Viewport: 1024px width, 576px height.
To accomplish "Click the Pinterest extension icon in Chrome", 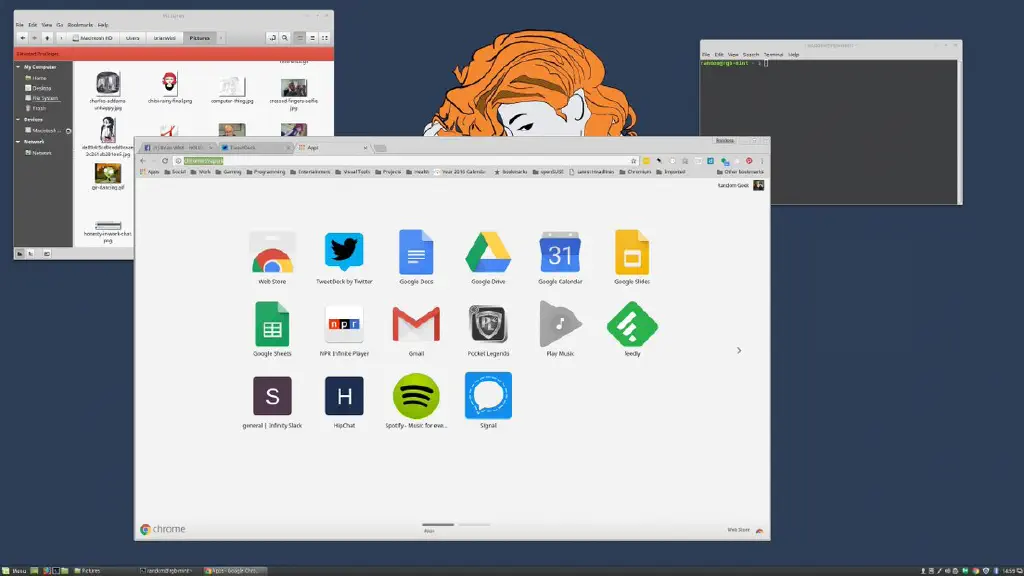I will pos(749,161).
